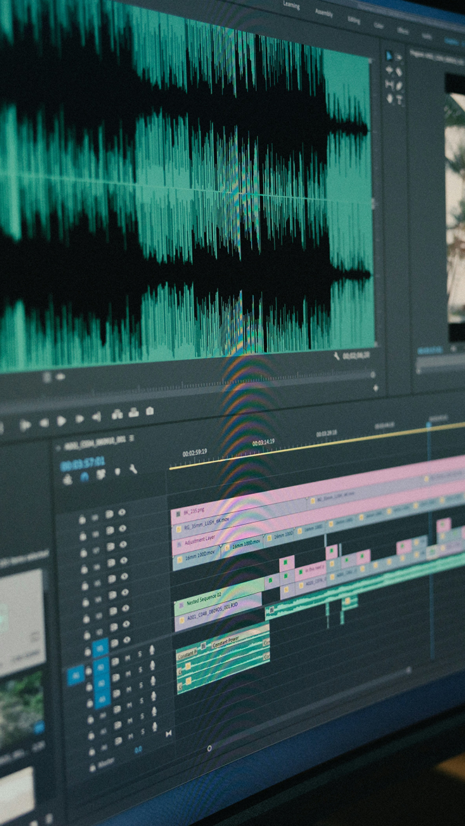Screen dimensions: 465x826
Task: Switch to the Color workspace
Action: pyautogui.click(x=379, y=25)
